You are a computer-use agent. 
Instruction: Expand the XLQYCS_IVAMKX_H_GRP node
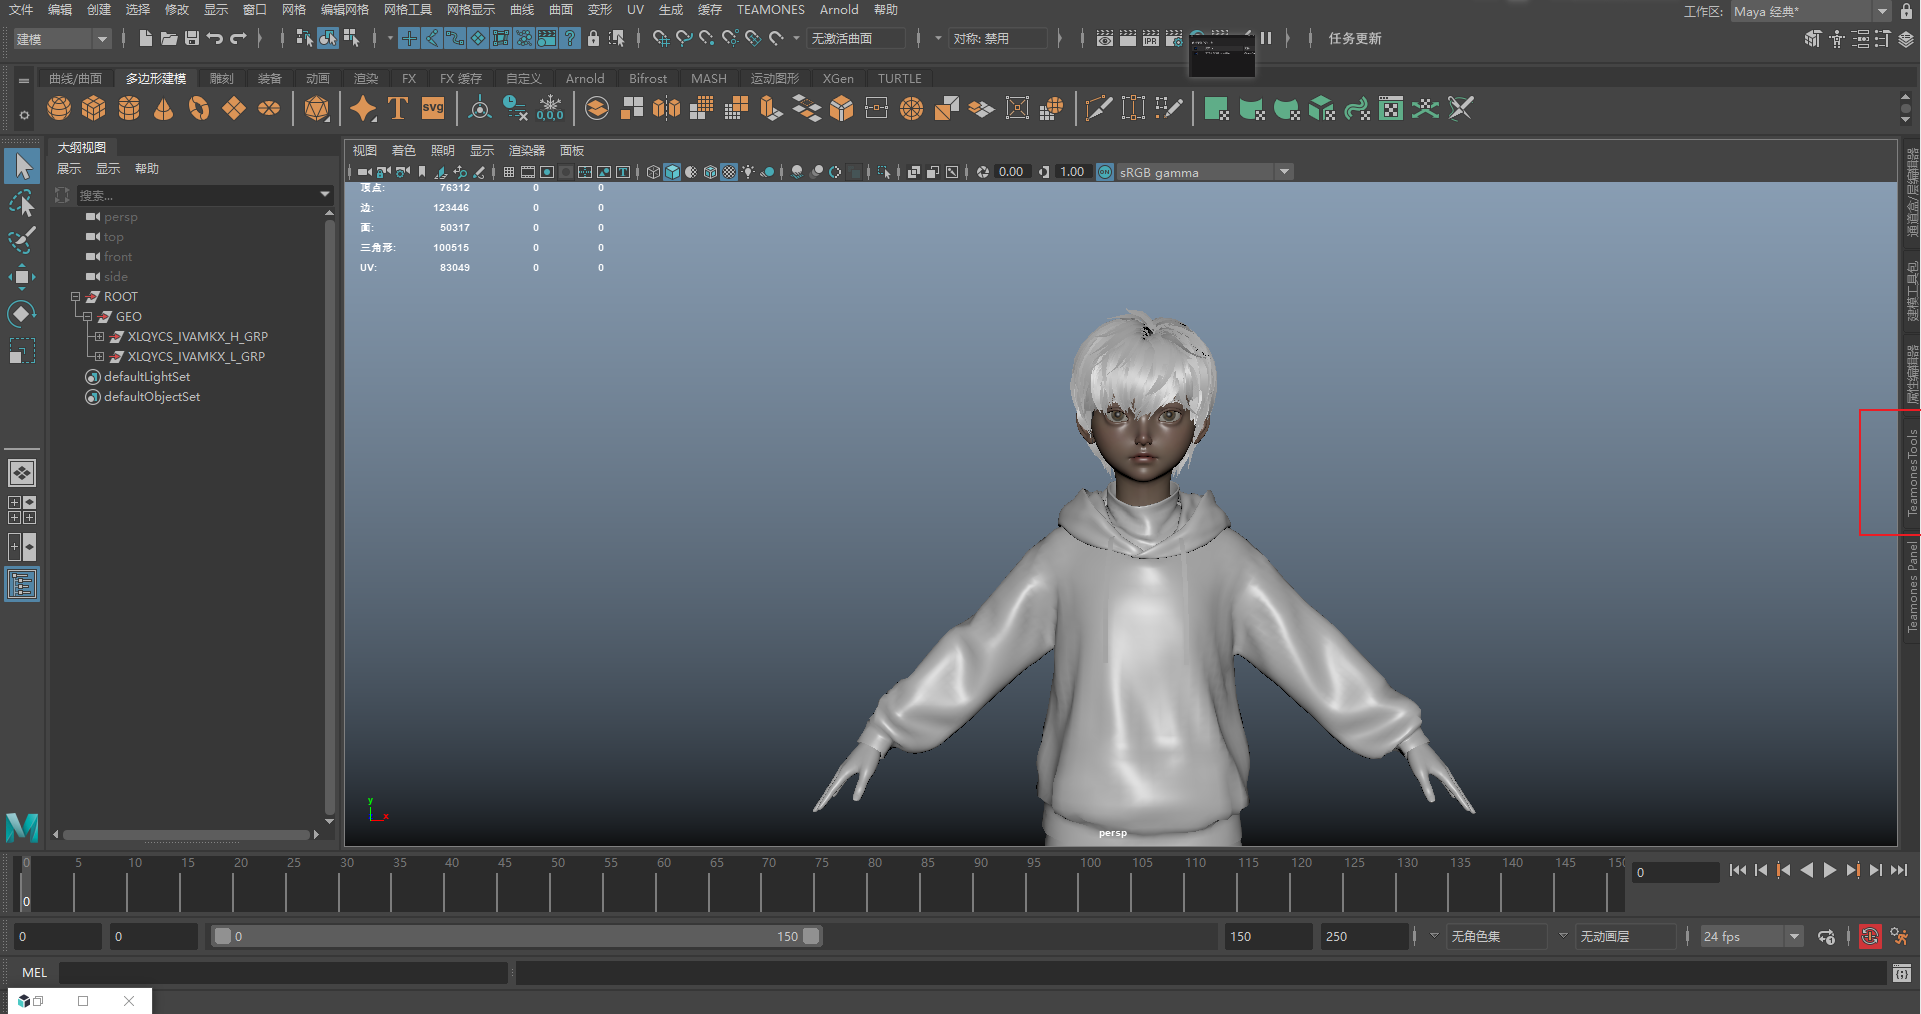pos(99,337)
